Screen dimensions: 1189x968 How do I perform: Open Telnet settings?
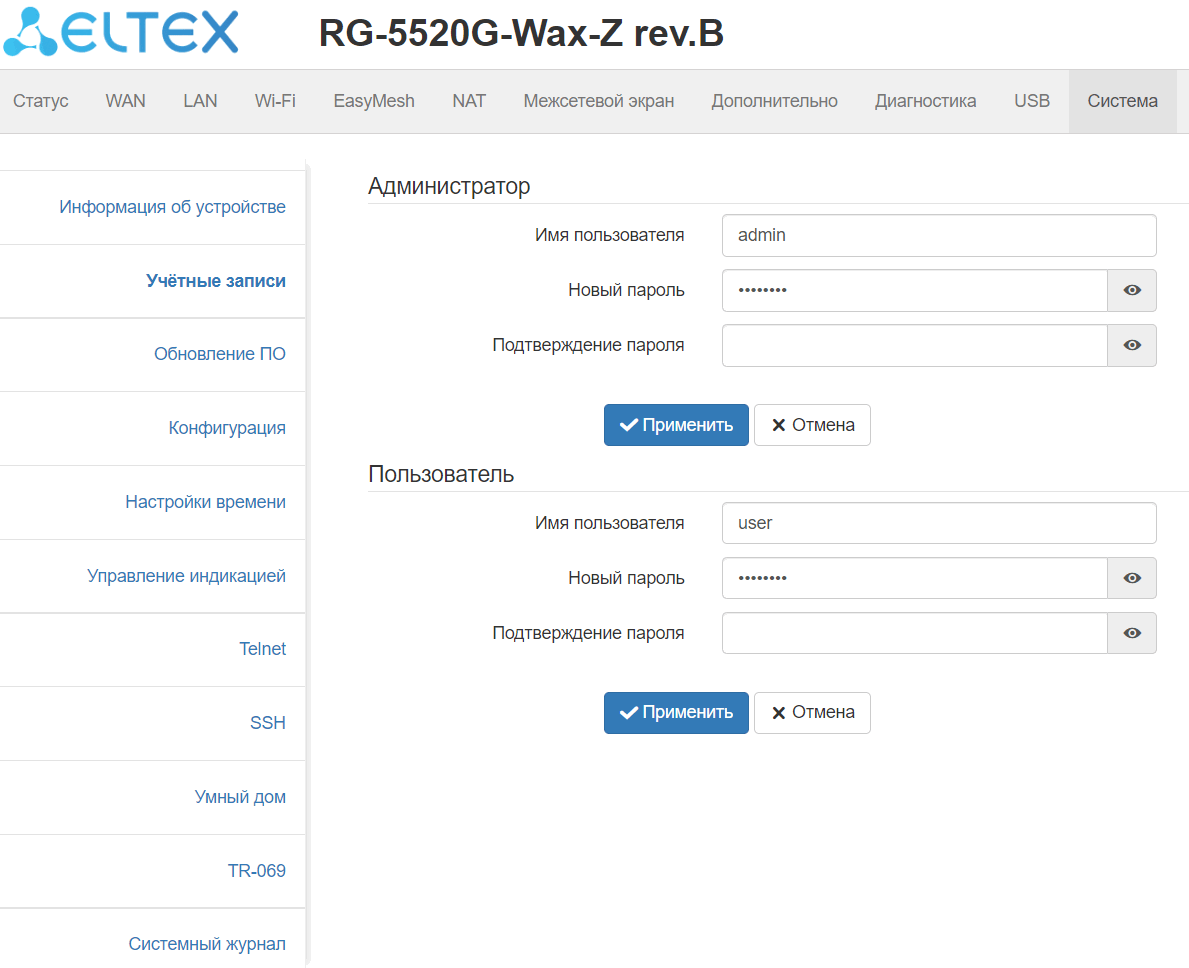[x=262, y=649]
